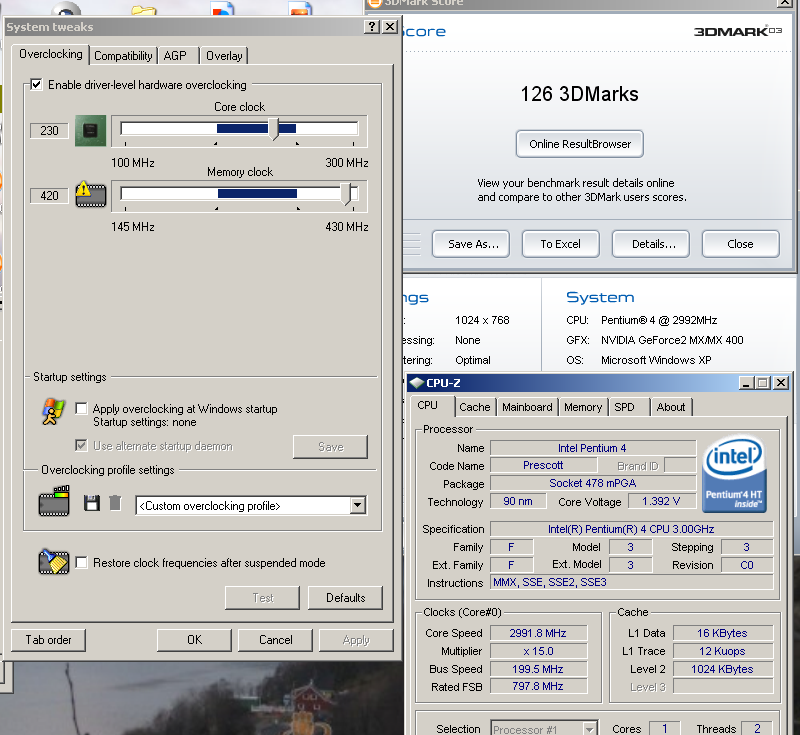This screenshot has width=800, height=735.
Task: Open the Memory tab in CPU-Z
Action: tap(583, 407)
